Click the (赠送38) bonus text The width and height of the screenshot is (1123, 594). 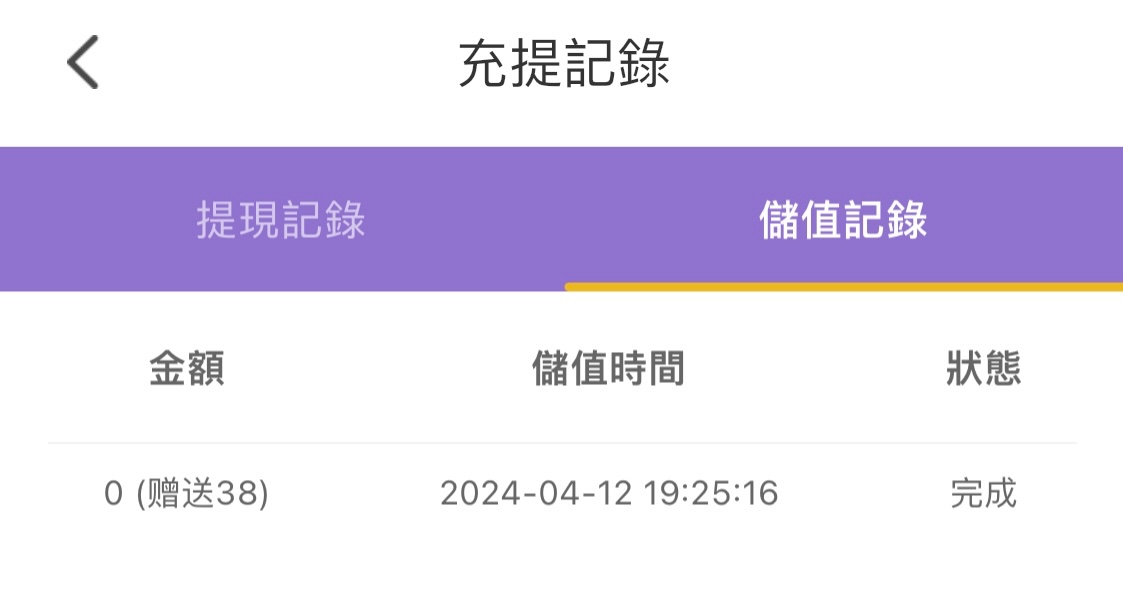(x=202, y=493)
